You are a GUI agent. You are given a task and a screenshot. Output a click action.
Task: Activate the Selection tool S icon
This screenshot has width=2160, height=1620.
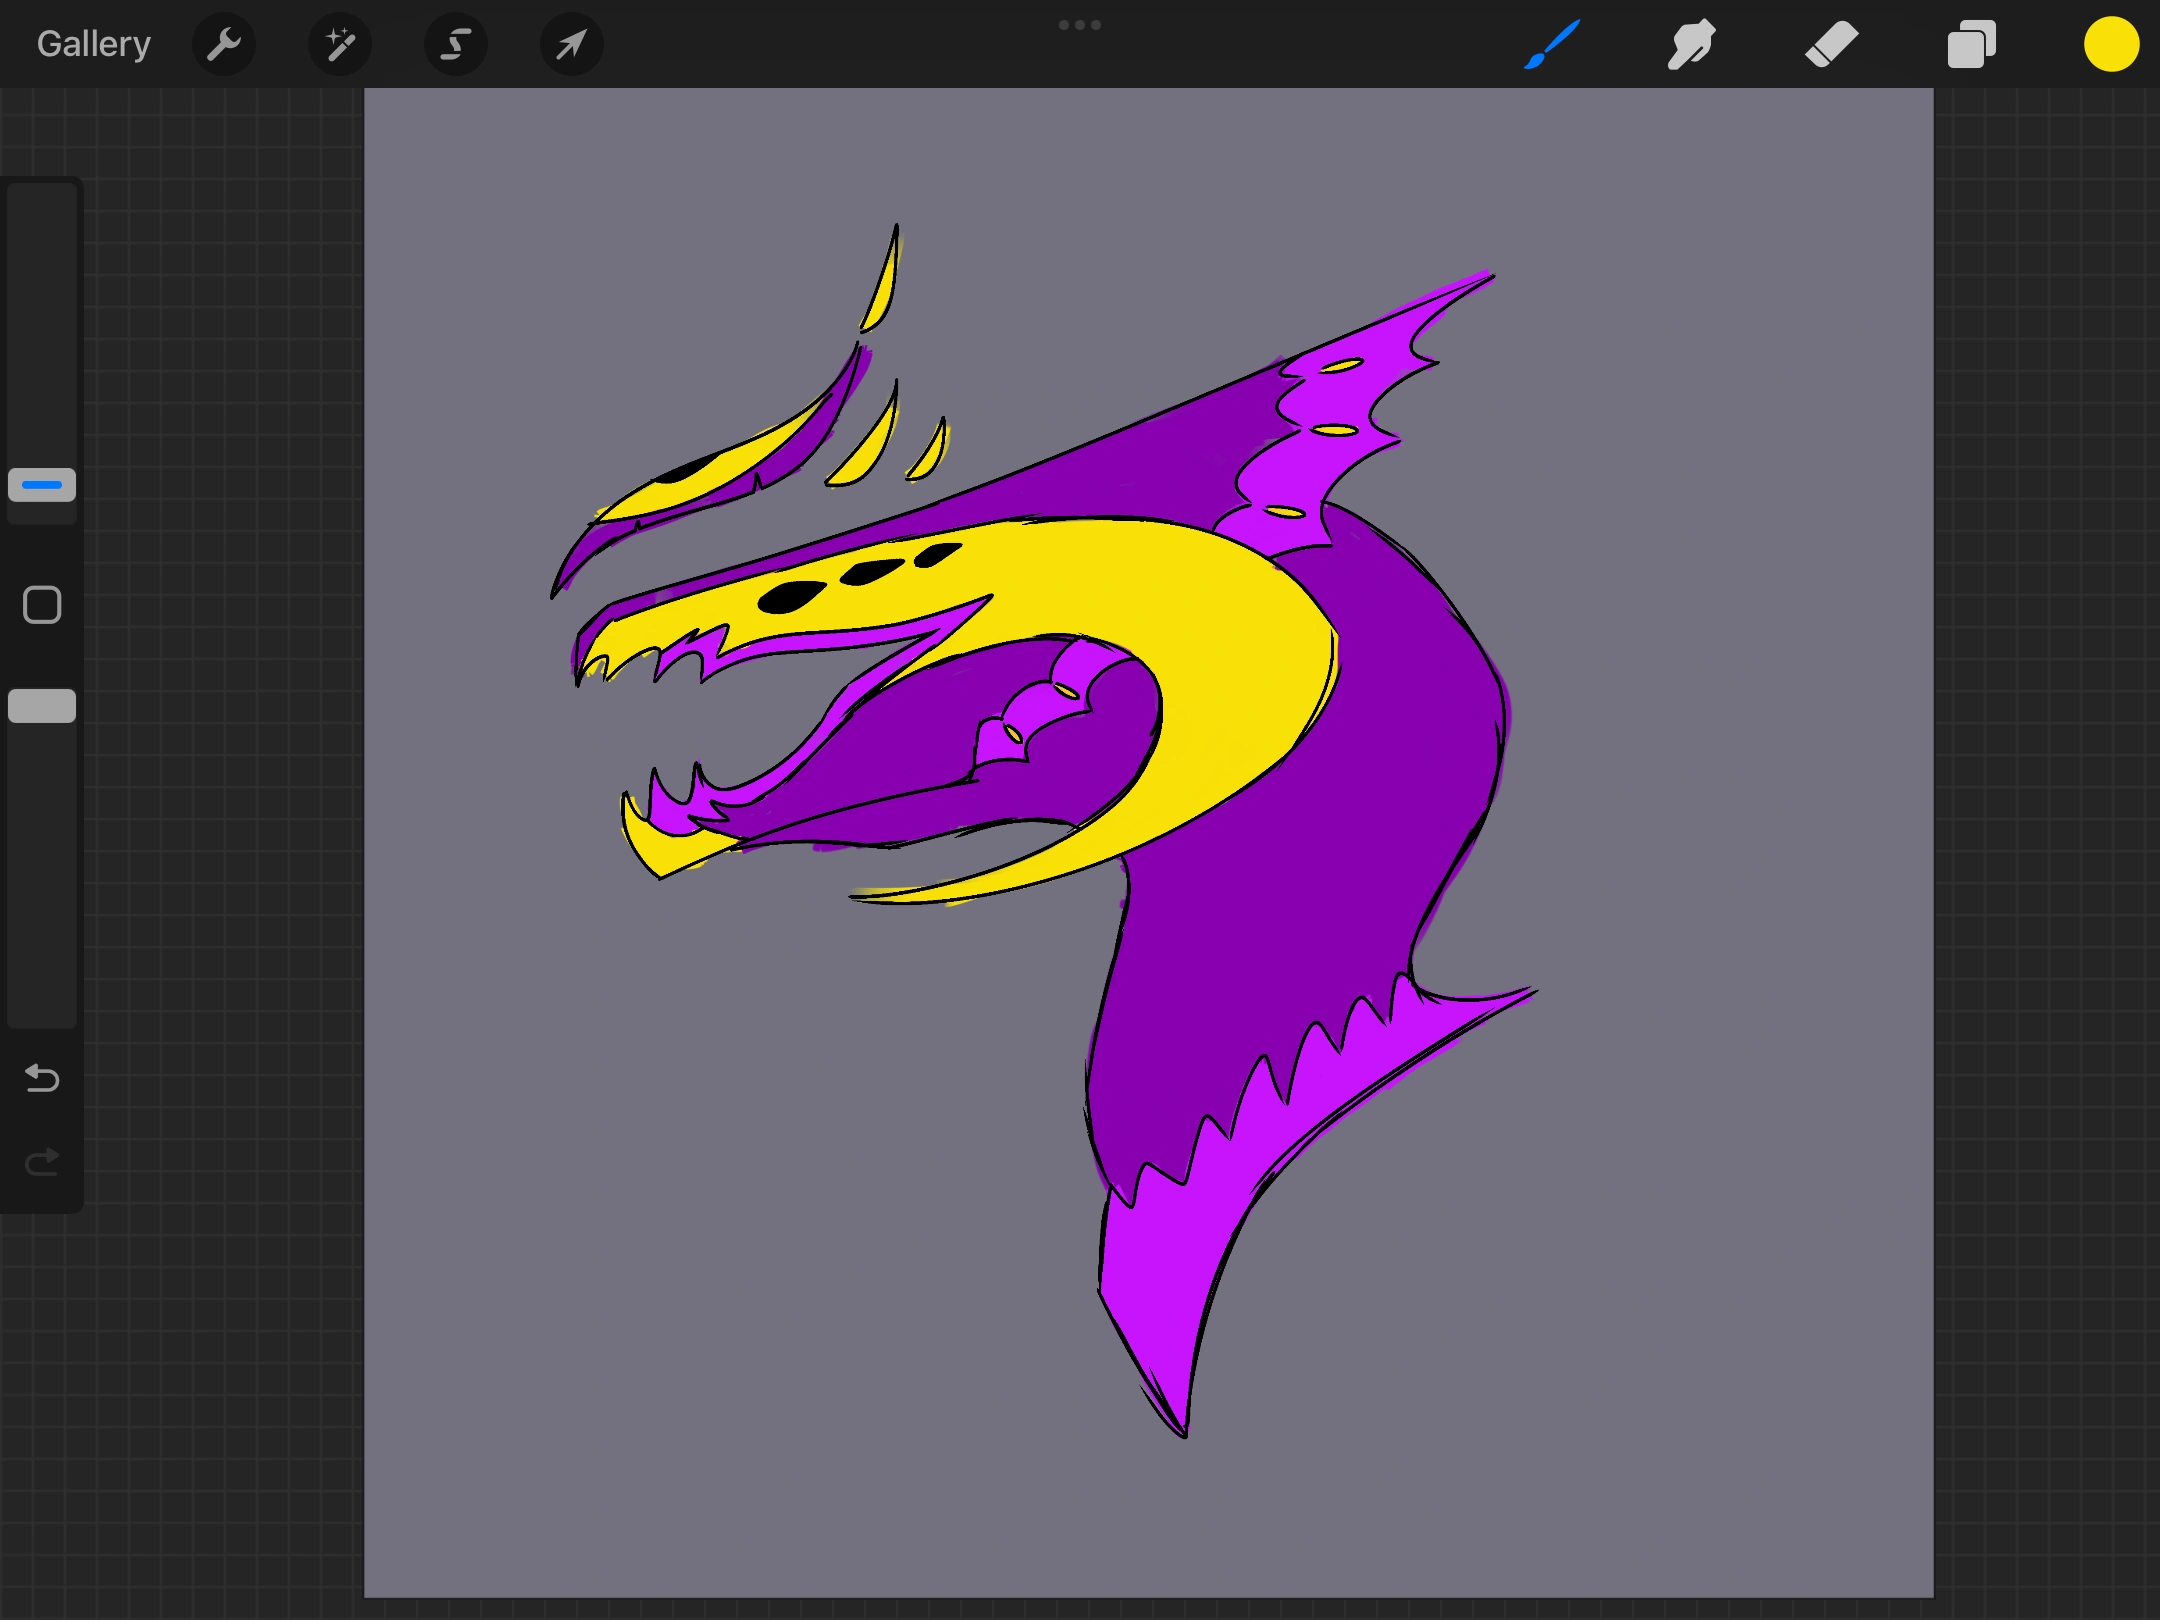(456, 45)
